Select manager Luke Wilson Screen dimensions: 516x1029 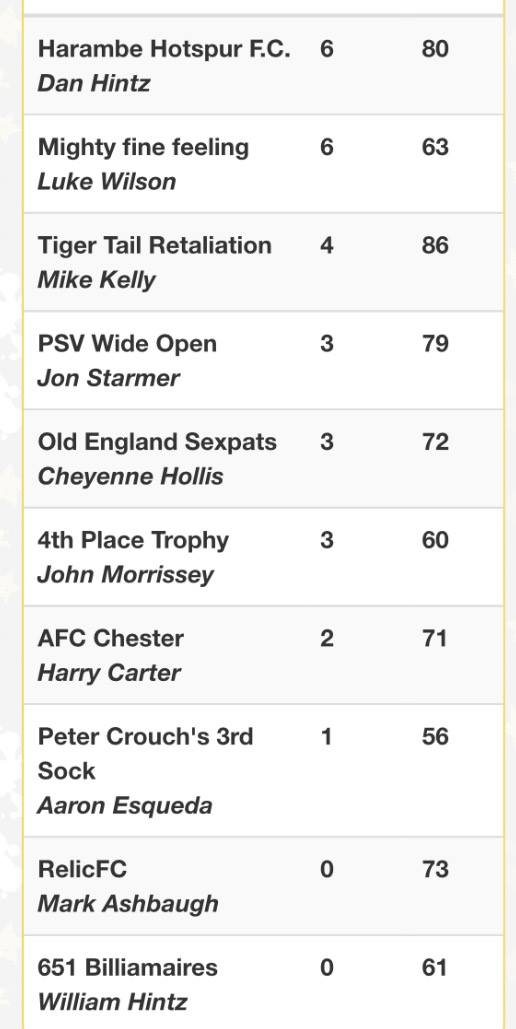click(x=107, y=182)
